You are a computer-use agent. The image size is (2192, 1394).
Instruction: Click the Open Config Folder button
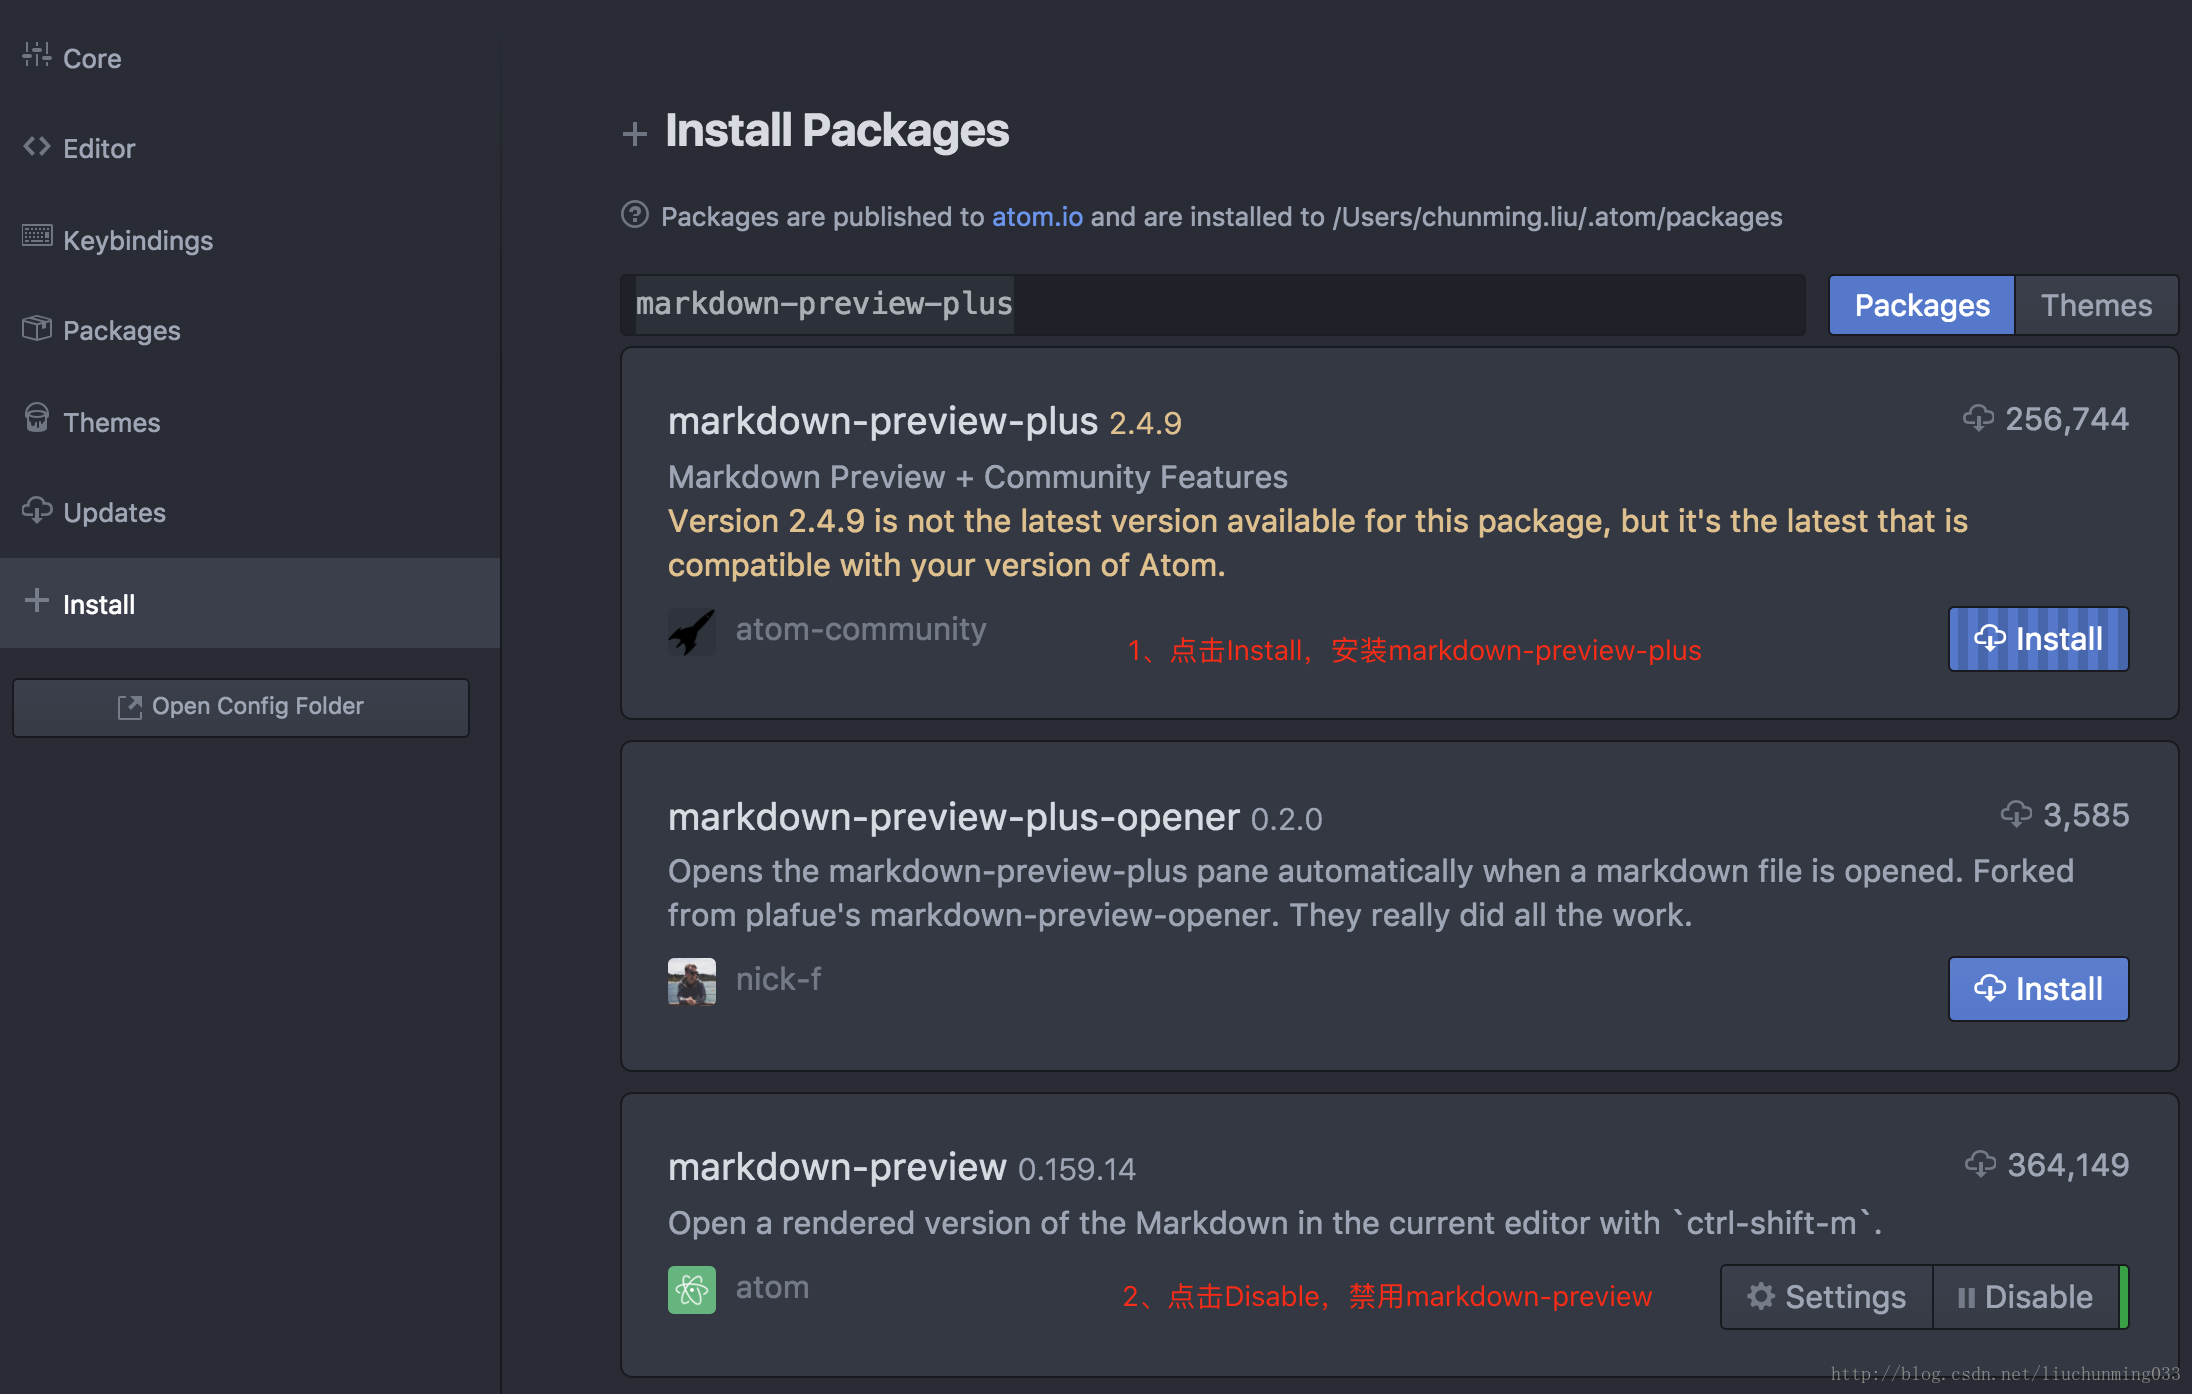coord(241,707)
